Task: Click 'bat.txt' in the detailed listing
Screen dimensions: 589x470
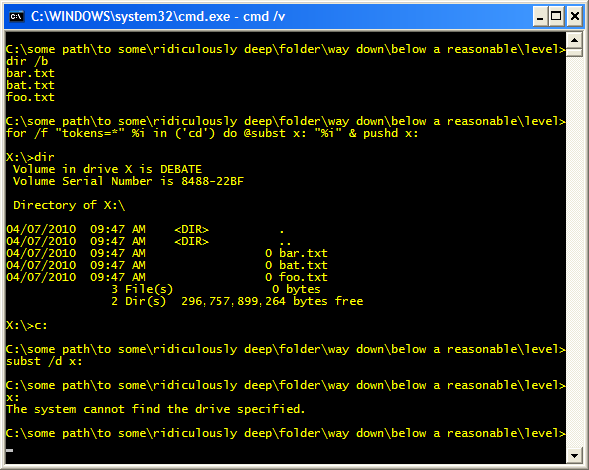Action: coord(303,265)
